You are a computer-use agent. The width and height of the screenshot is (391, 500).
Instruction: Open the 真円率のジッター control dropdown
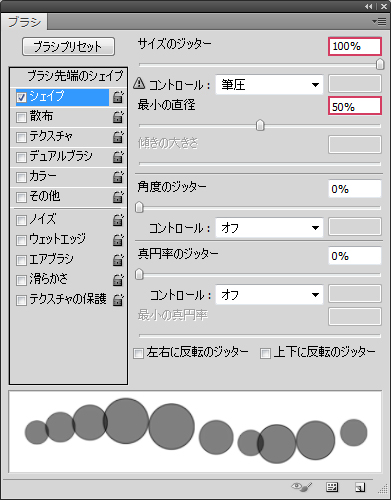[x=269, y=295]
